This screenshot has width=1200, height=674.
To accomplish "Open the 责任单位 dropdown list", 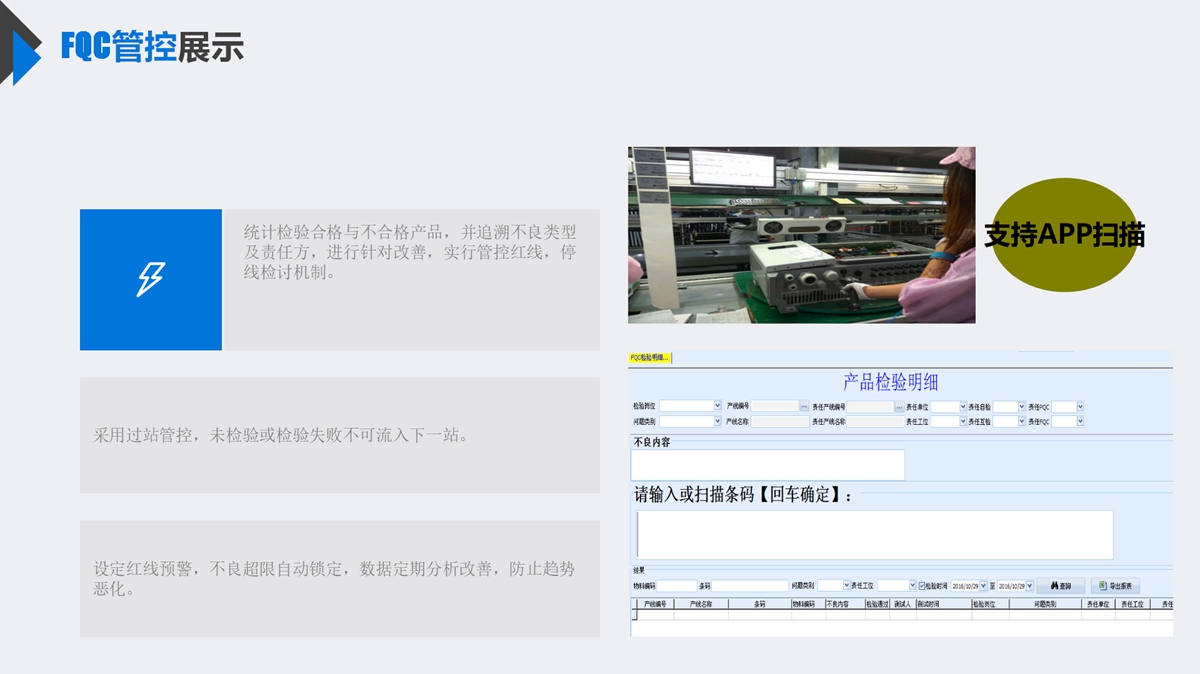I will tap(961, 407).
